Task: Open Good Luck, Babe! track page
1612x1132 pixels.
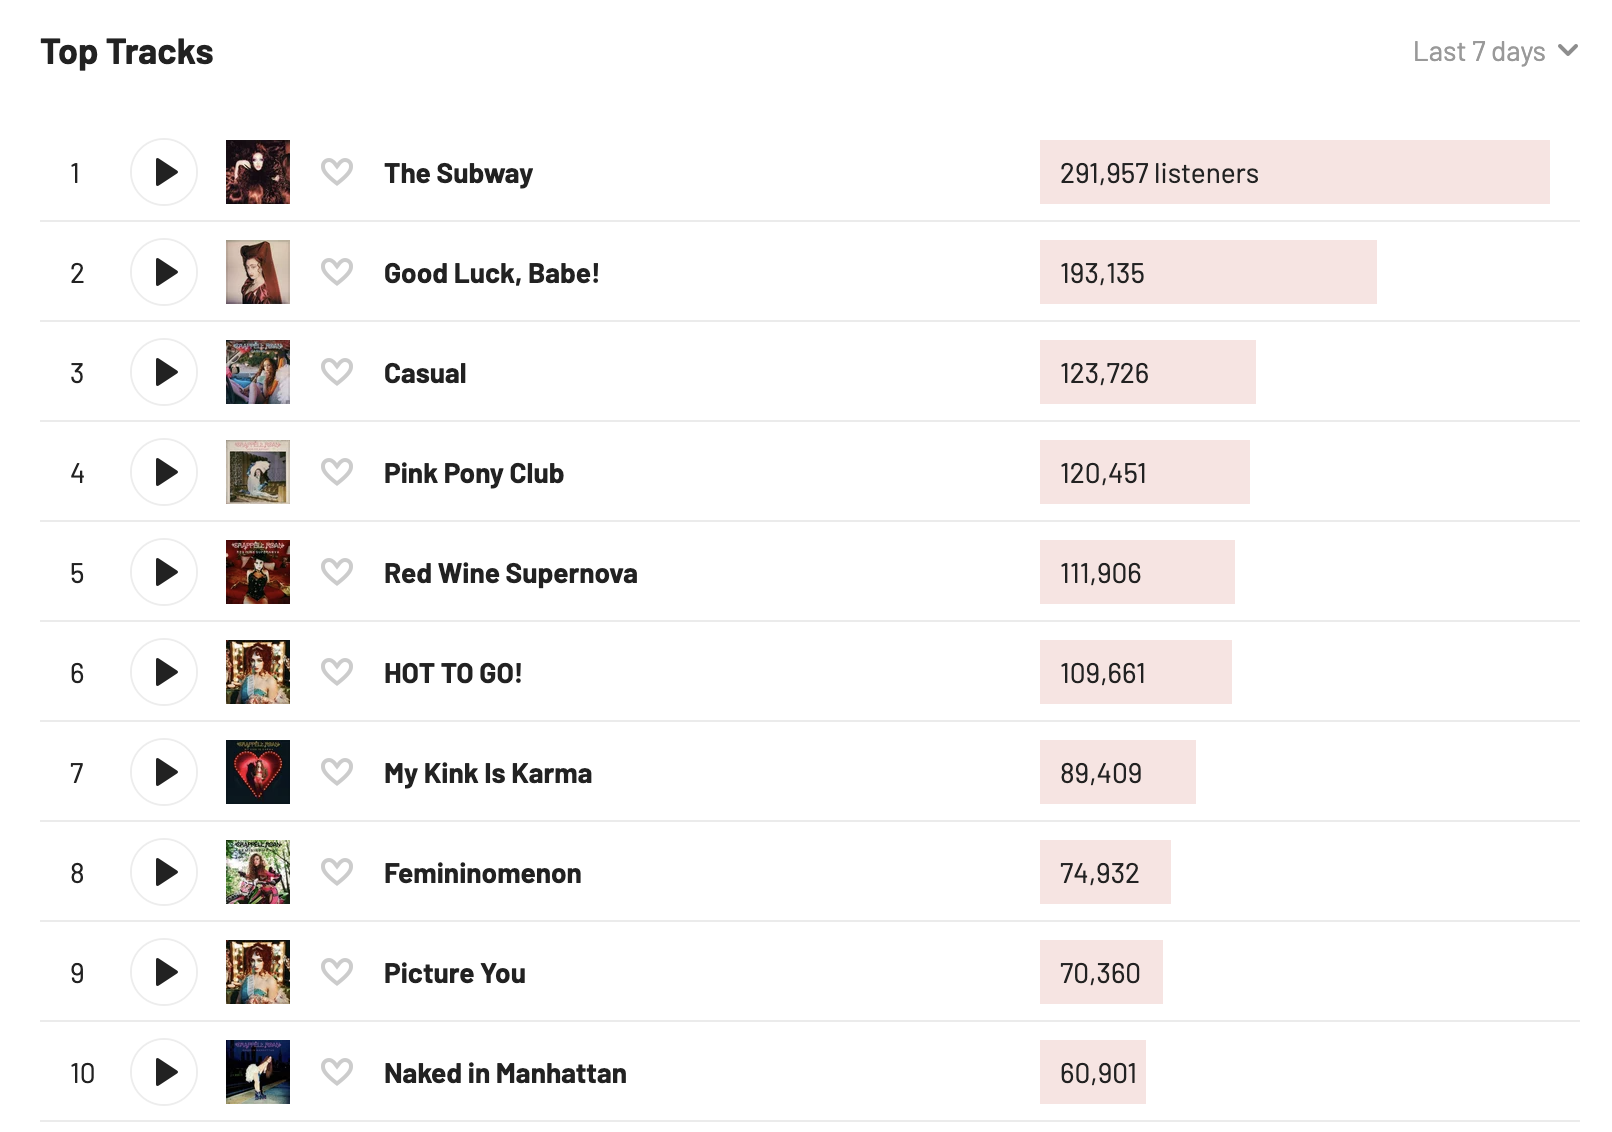Action: pyautogui.click(x=491, y=273)
